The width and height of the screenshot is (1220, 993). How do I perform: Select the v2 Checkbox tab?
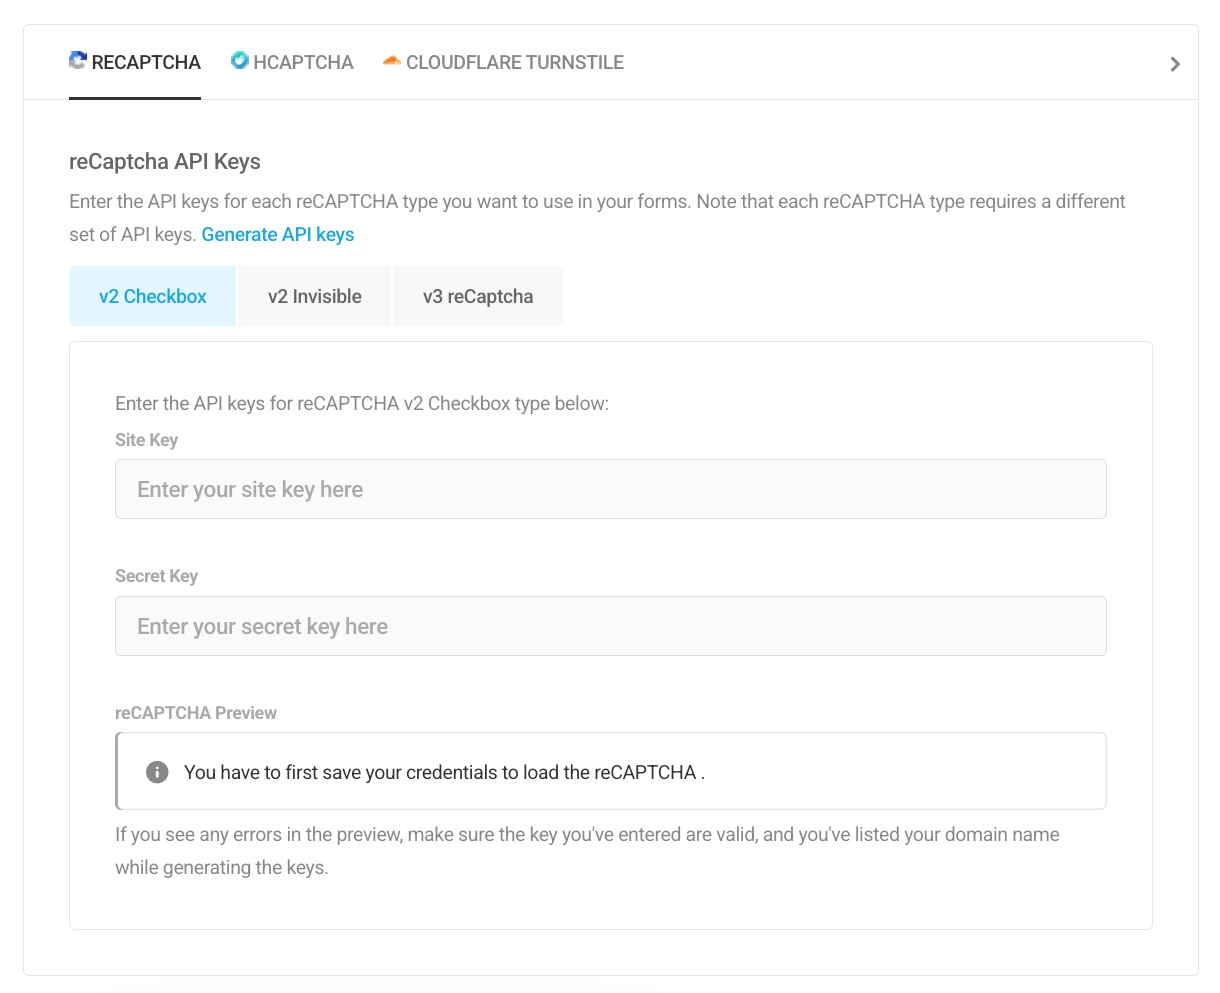tap(152, 296)
